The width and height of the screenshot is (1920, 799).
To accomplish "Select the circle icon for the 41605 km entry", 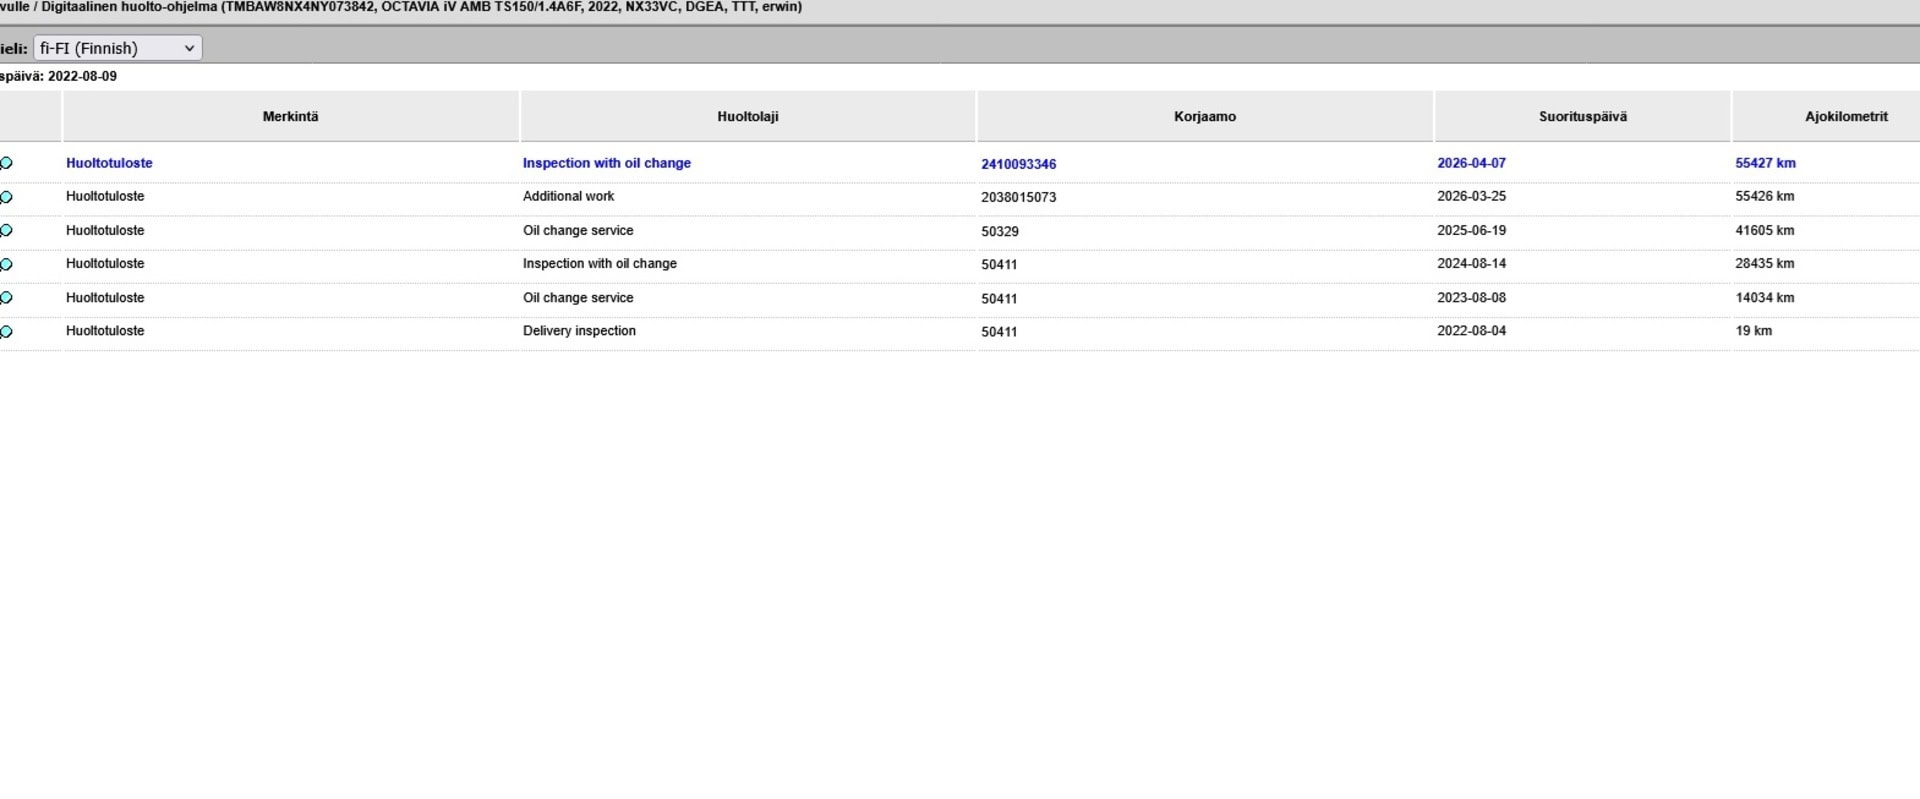I will pyautogui.click(x=7, y=231).
